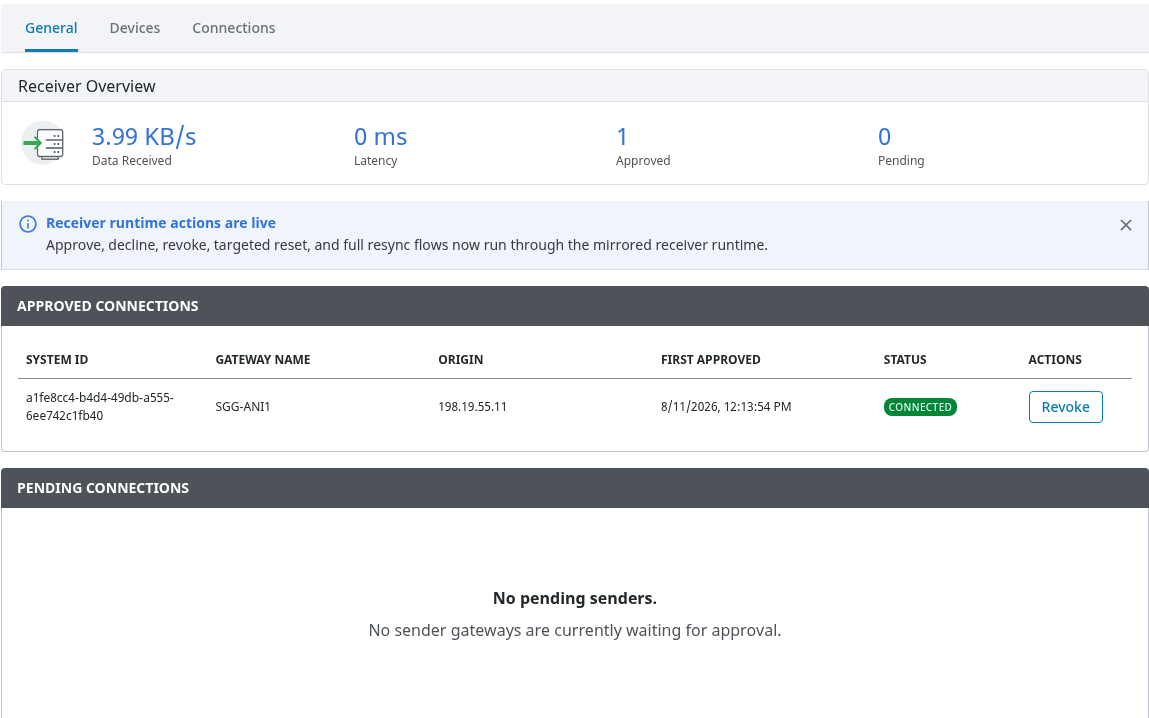
Task: Click the Pending count value
Action: [x=884, y=136]
